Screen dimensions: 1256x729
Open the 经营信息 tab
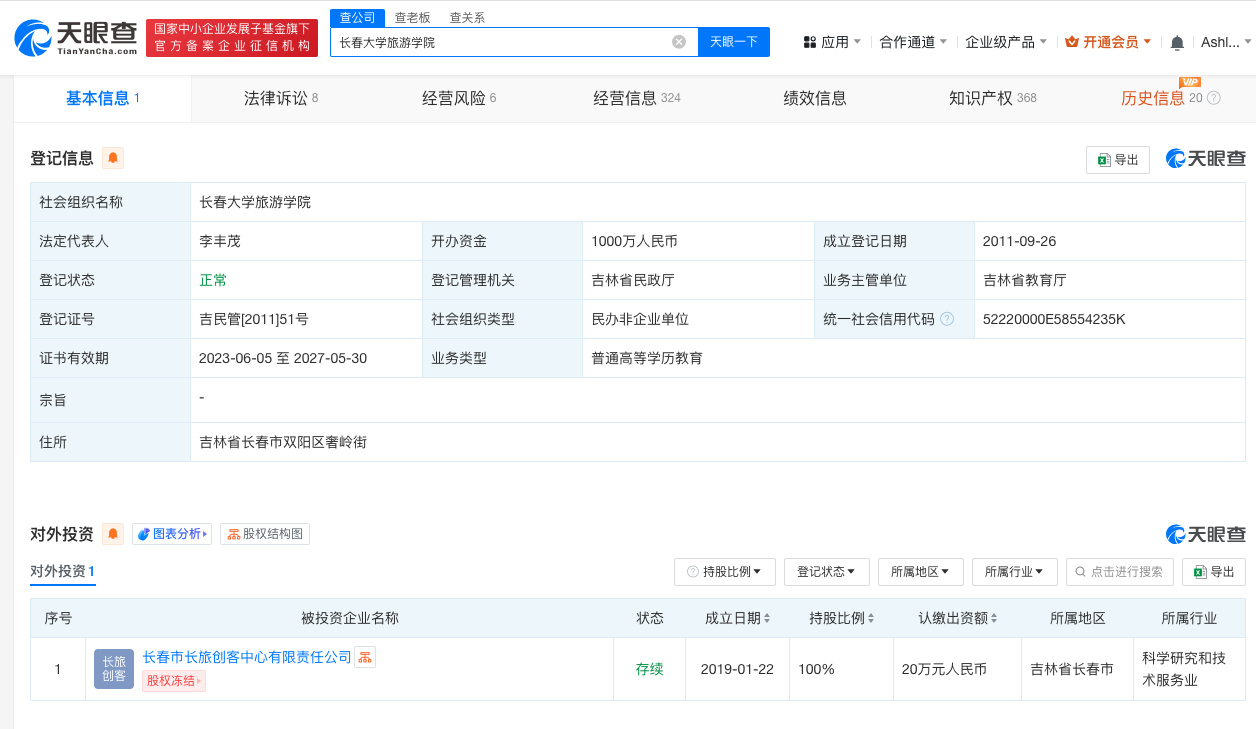[x=637, y=98]
